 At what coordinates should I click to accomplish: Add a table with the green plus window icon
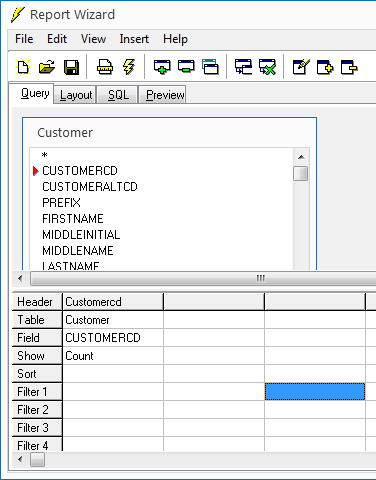point(162,67)
